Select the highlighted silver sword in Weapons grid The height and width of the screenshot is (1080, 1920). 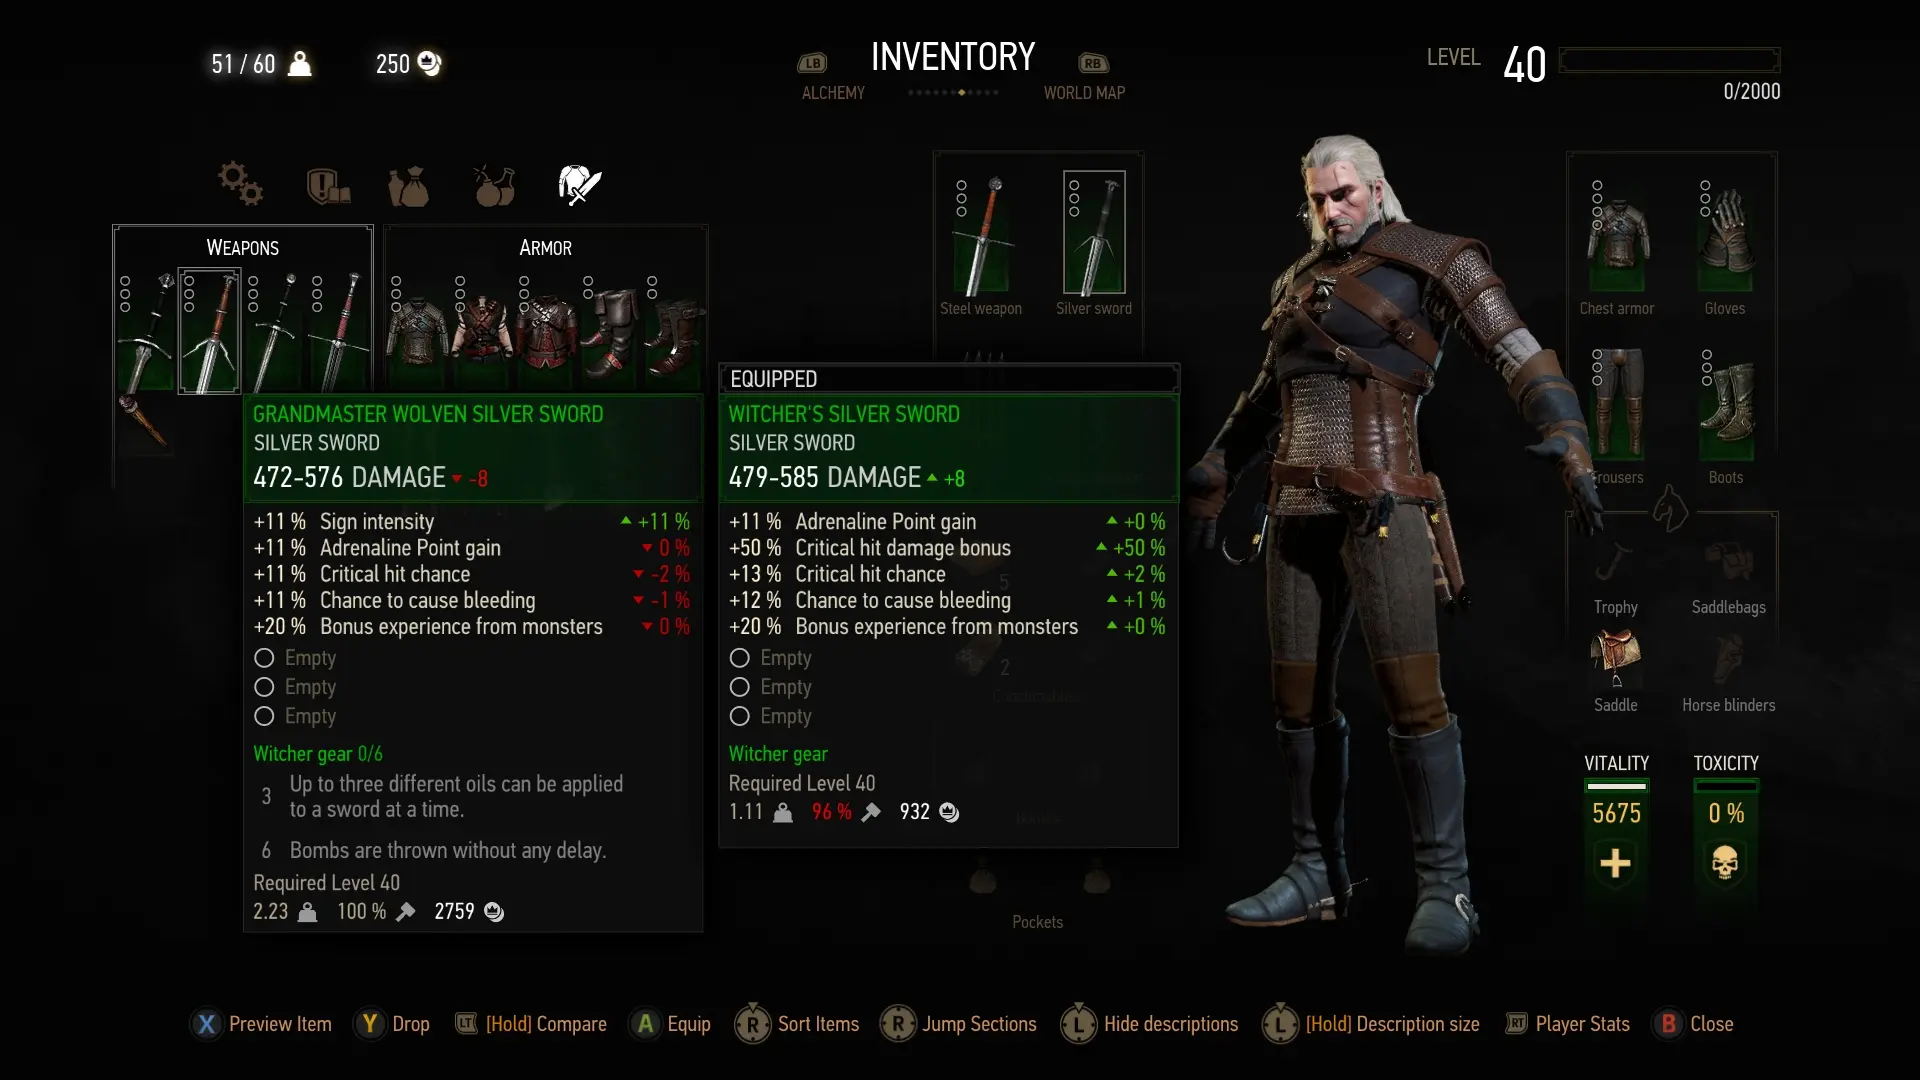[209, 331]
